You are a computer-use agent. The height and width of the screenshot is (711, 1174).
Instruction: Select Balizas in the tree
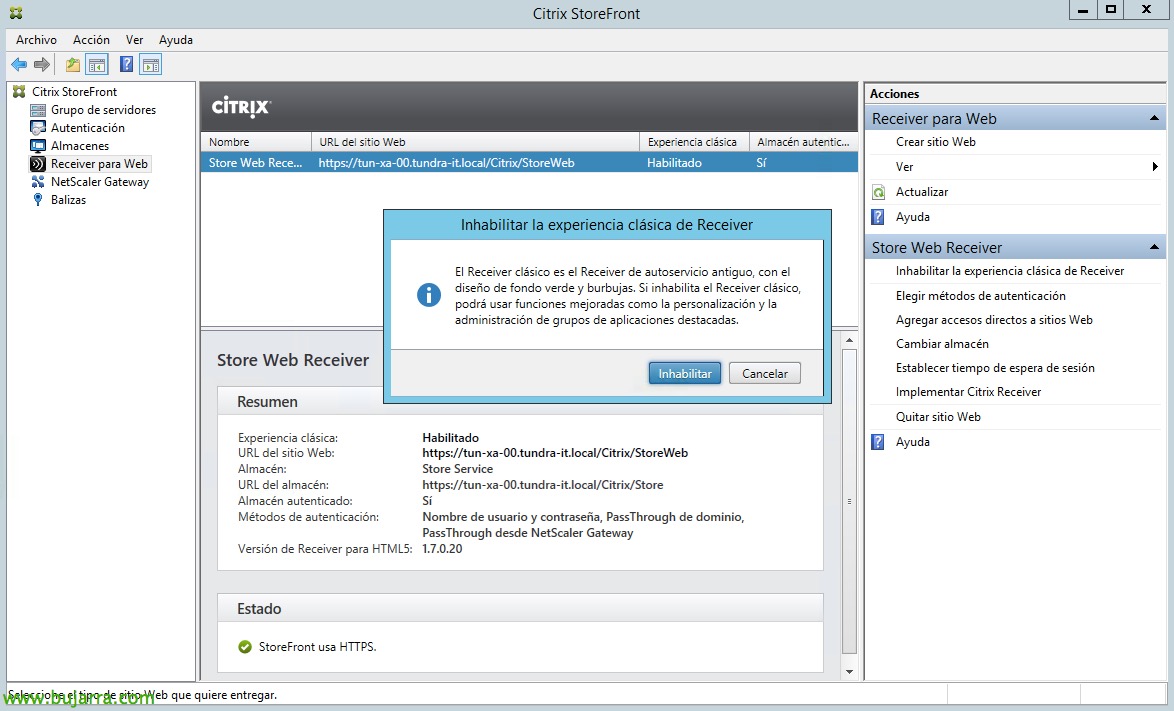[68, 200]
